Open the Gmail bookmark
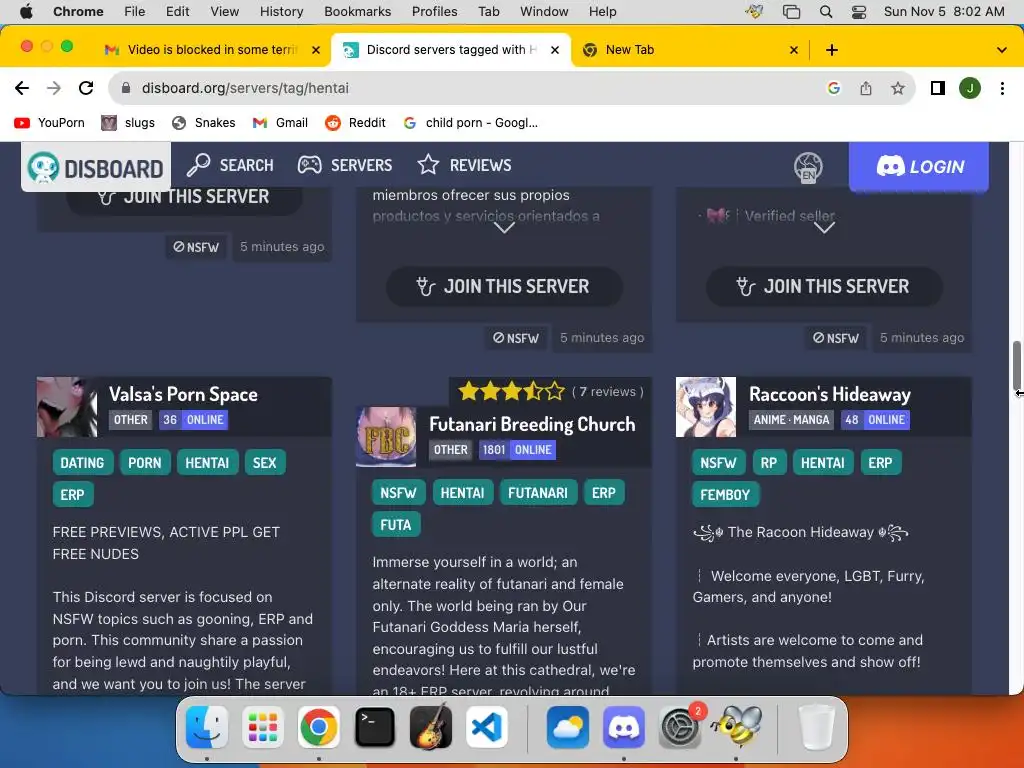Image resolution: width=1024 pixels, height=768 pixels. click(280, 123)
